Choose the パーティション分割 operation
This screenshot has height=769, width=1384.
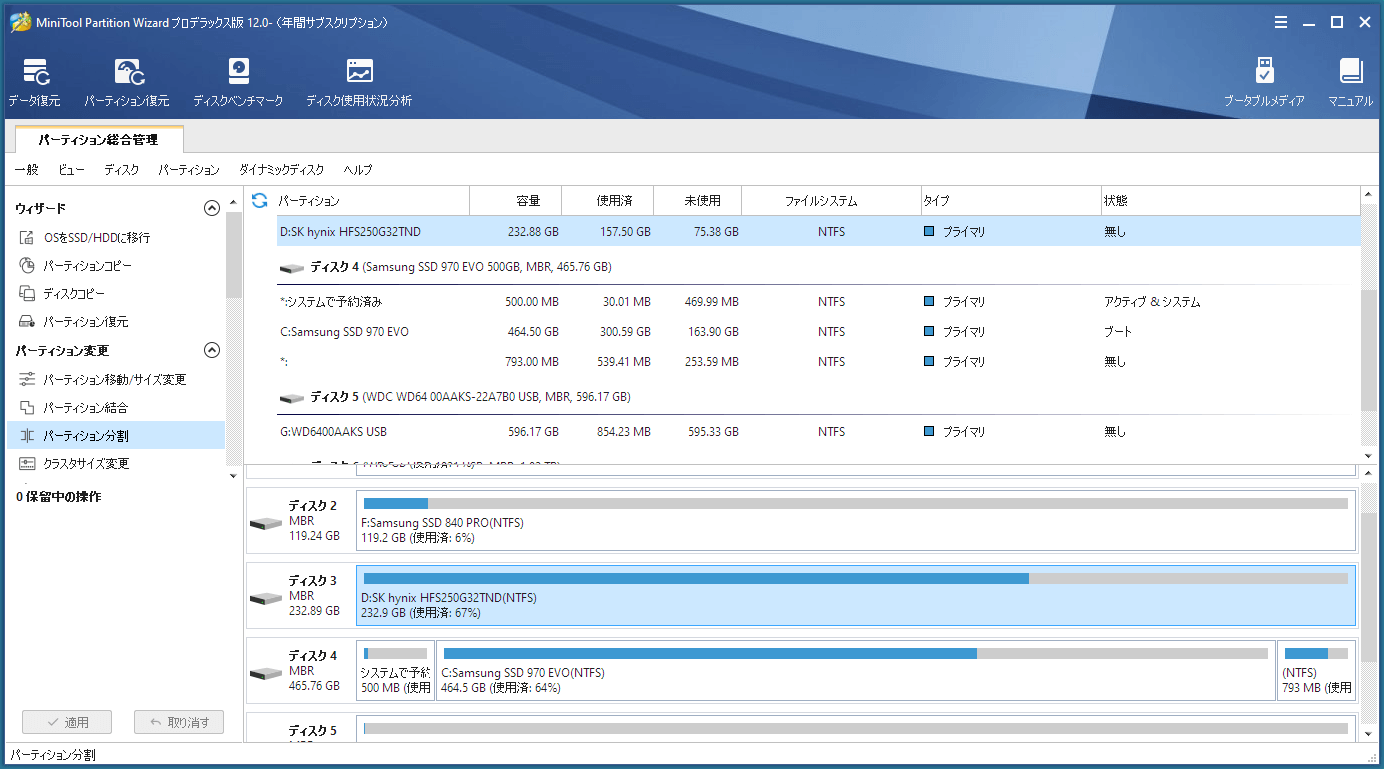(x=115, y=436)
